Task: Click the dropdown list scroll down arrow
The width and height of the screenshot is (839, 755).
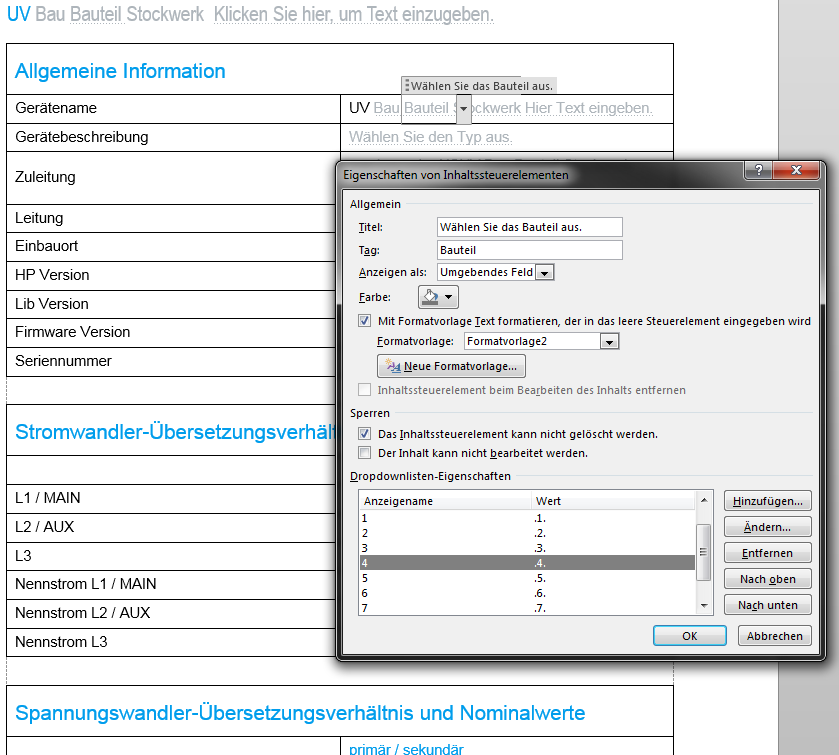Action: [x=704, y=606]
